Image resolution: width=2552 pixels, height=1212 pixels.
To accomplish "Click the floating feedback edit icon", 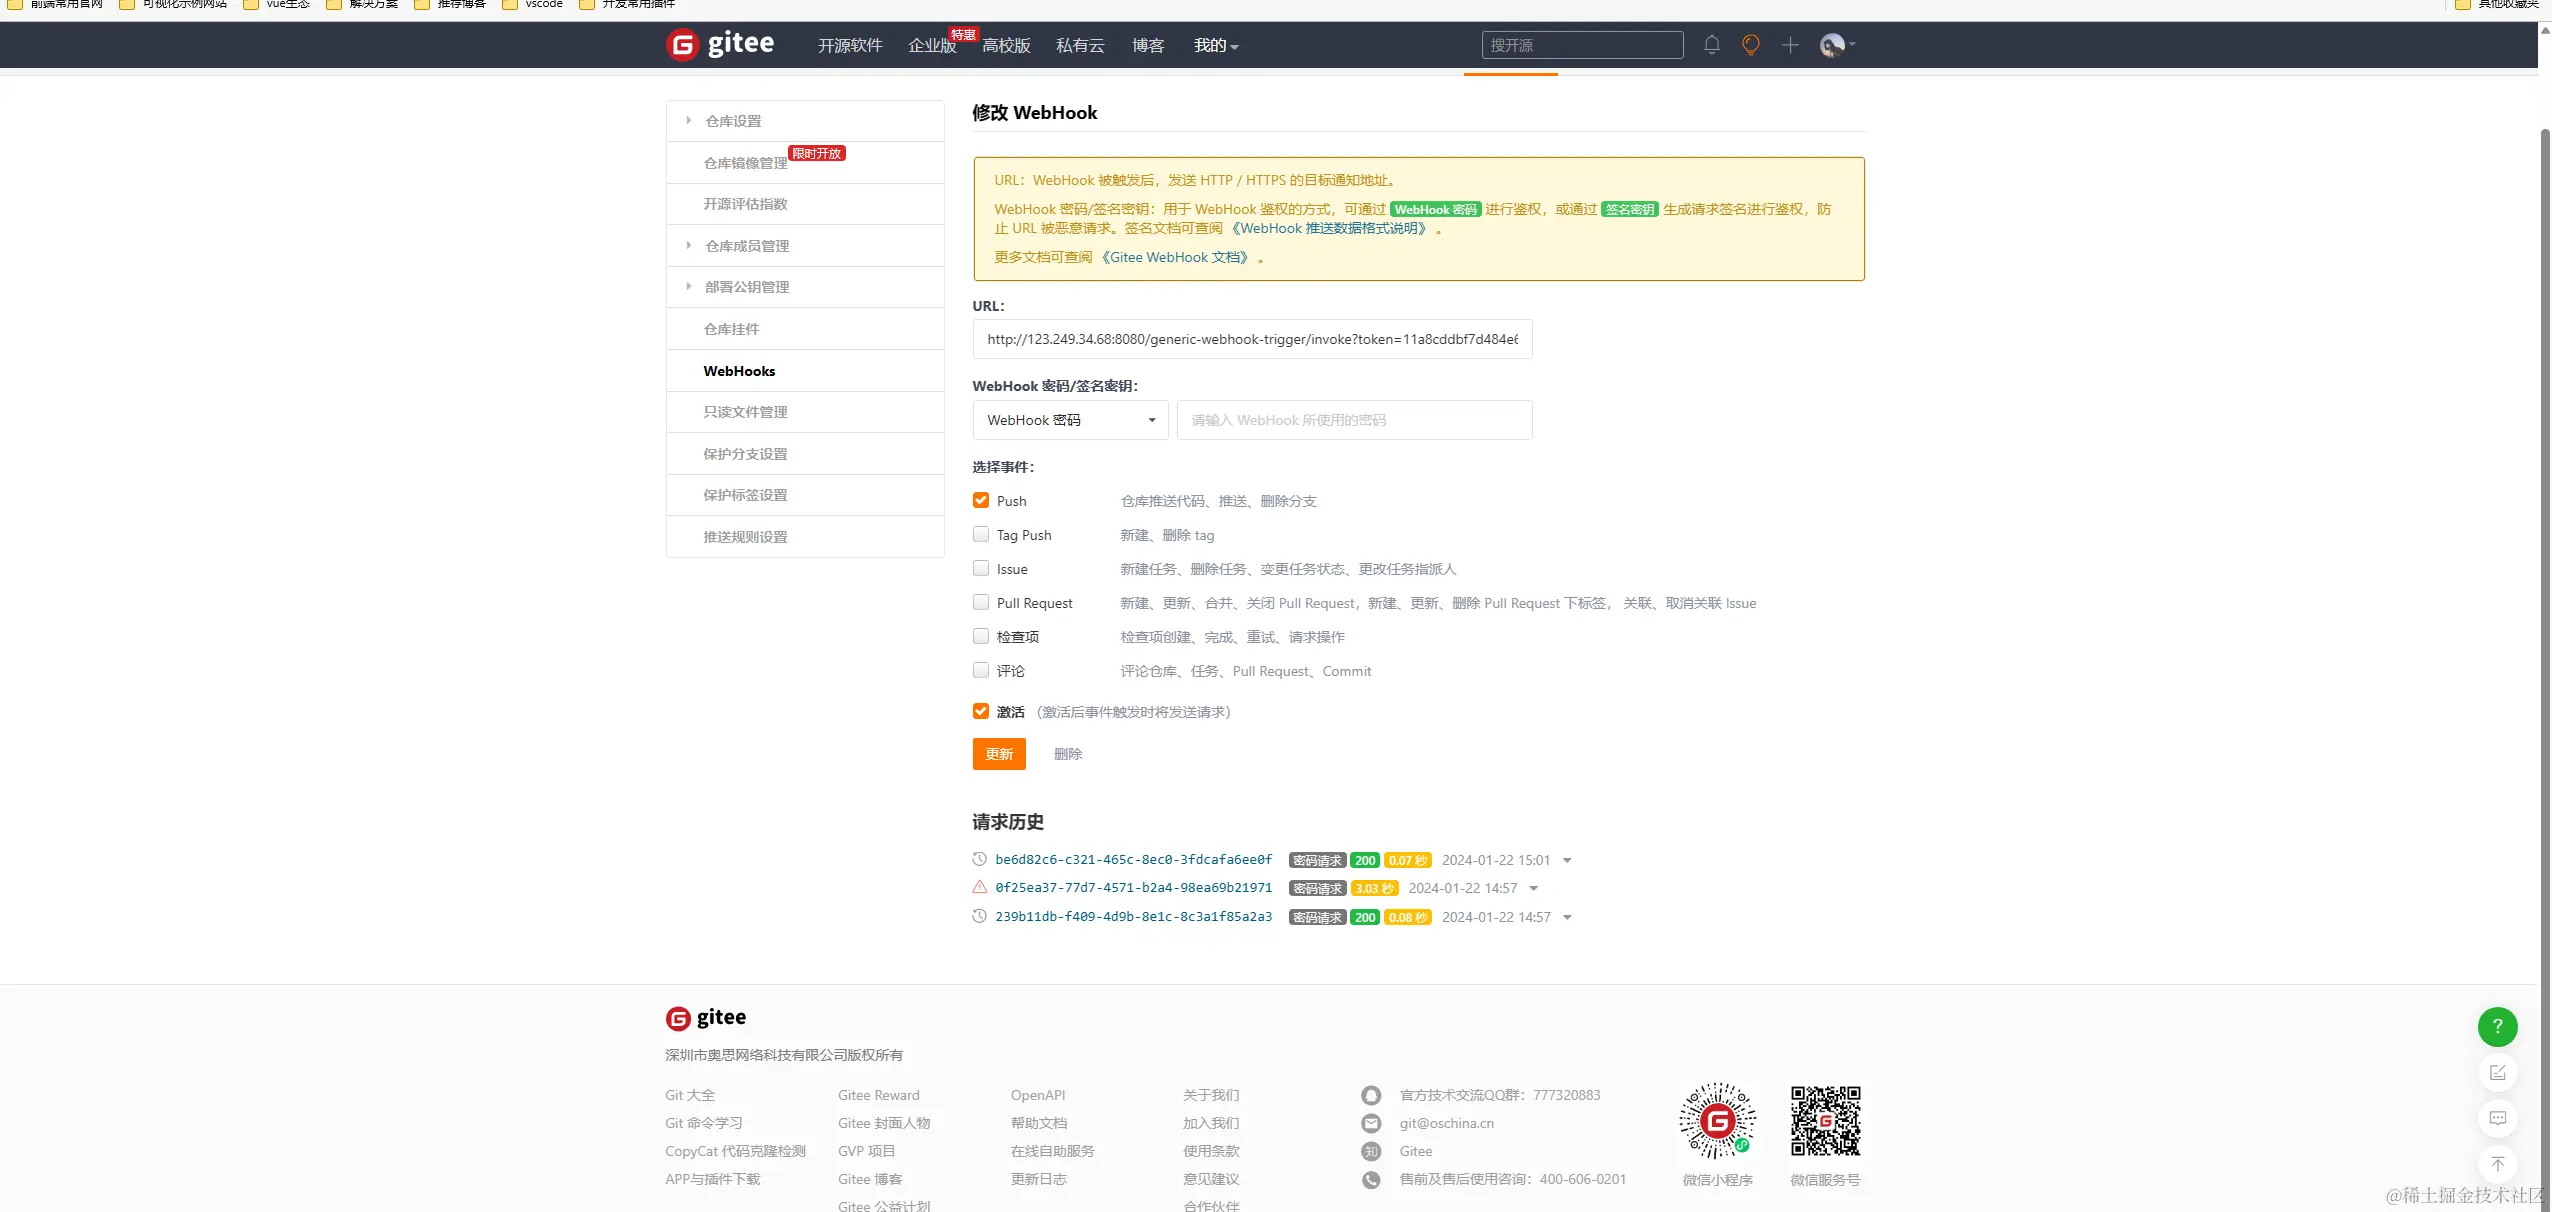I will (x=2497, y=1072).
